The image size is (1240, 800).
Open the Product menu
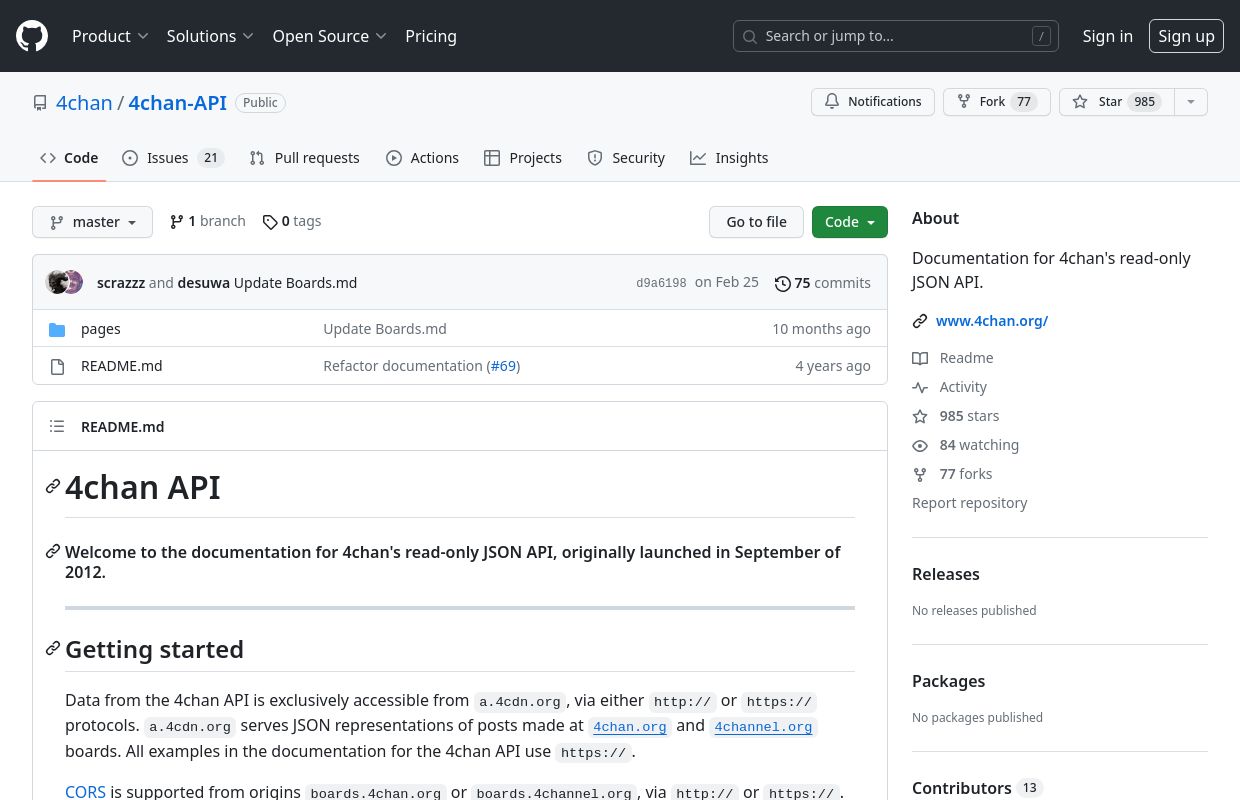[110, 36]
